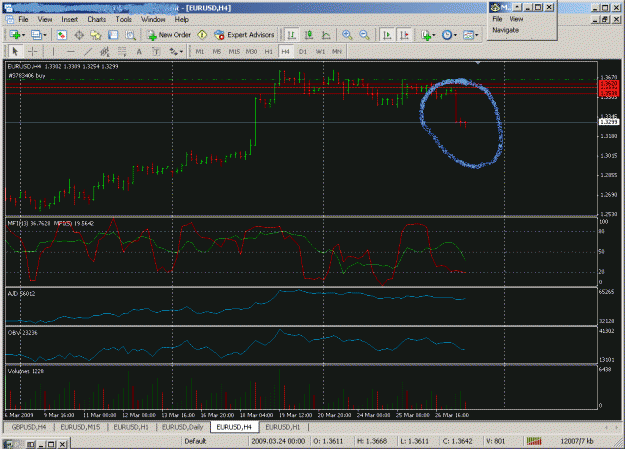Select the M30 timeframe
Image resolution: width=625 pixels, height=449 pixels.
click(x=251, y=51)
